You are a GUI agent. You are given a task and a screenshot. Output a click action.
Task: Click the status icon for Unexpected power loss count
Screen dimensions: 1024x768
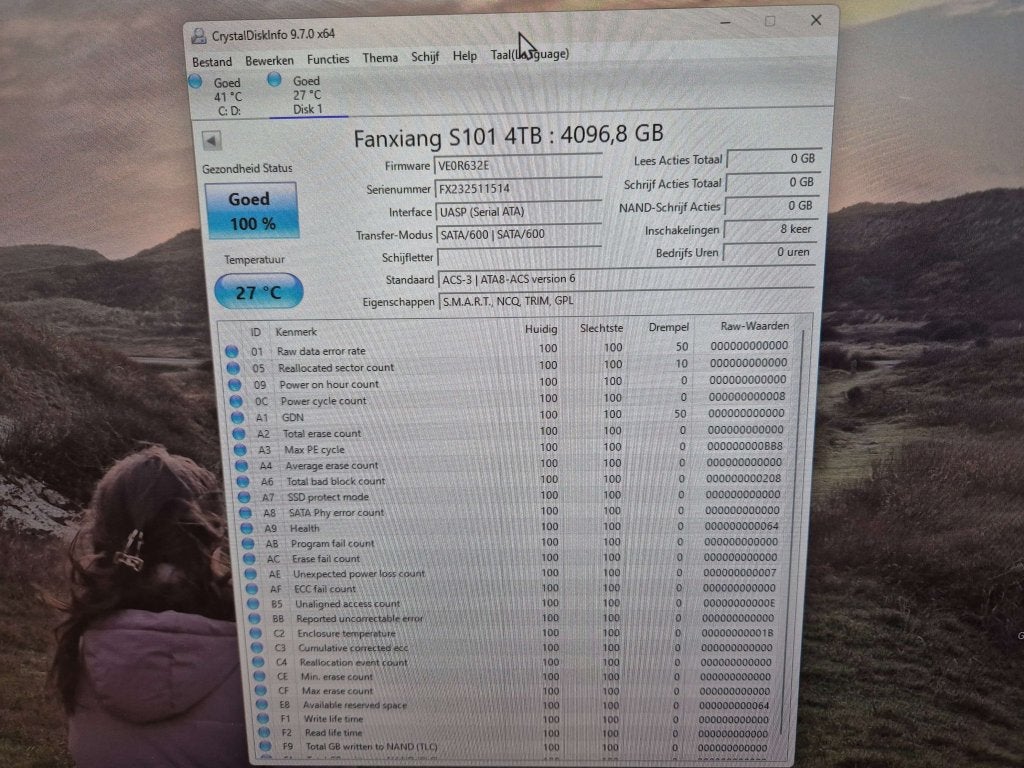tap(251, 573)
